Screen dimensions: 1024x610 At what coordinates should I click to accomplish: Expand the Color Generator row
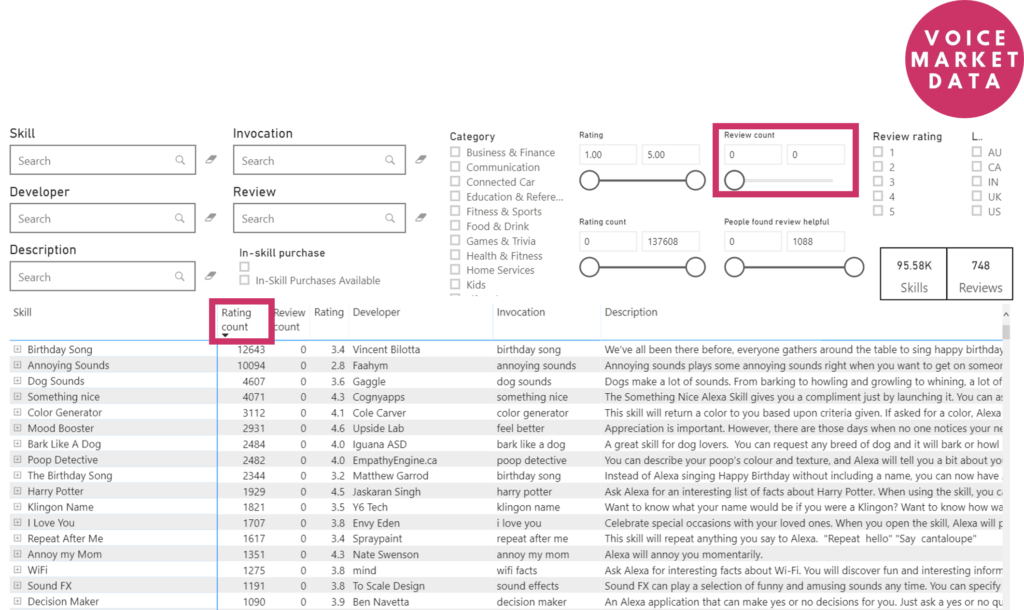pyautogui.click(x=18, y=412)
